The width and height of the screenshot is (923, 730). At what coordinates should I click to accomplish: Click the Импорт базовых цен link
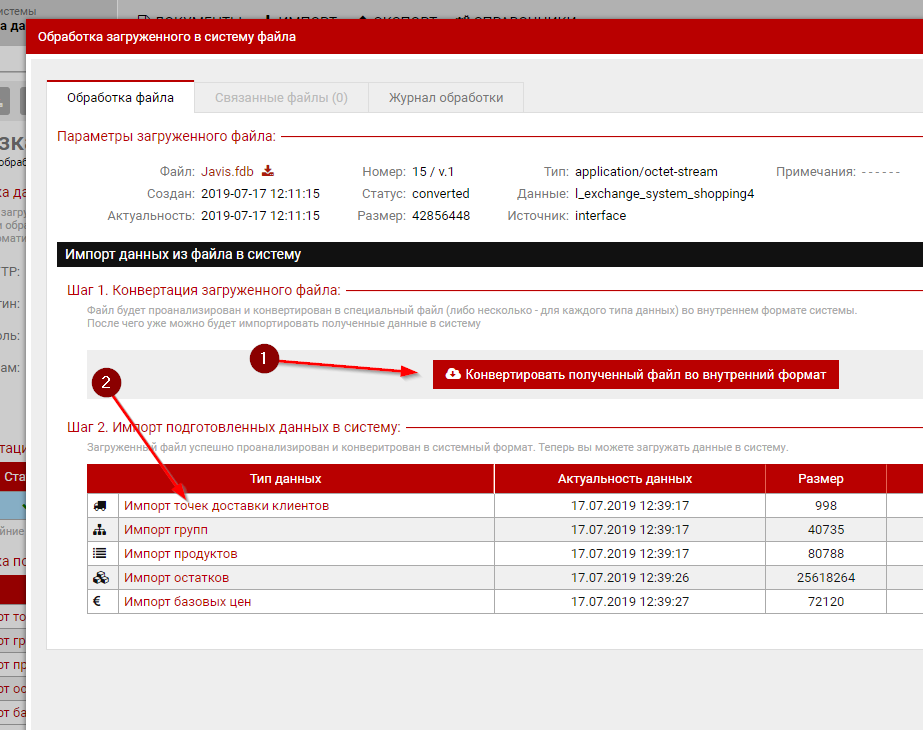(x=187, y=602)
